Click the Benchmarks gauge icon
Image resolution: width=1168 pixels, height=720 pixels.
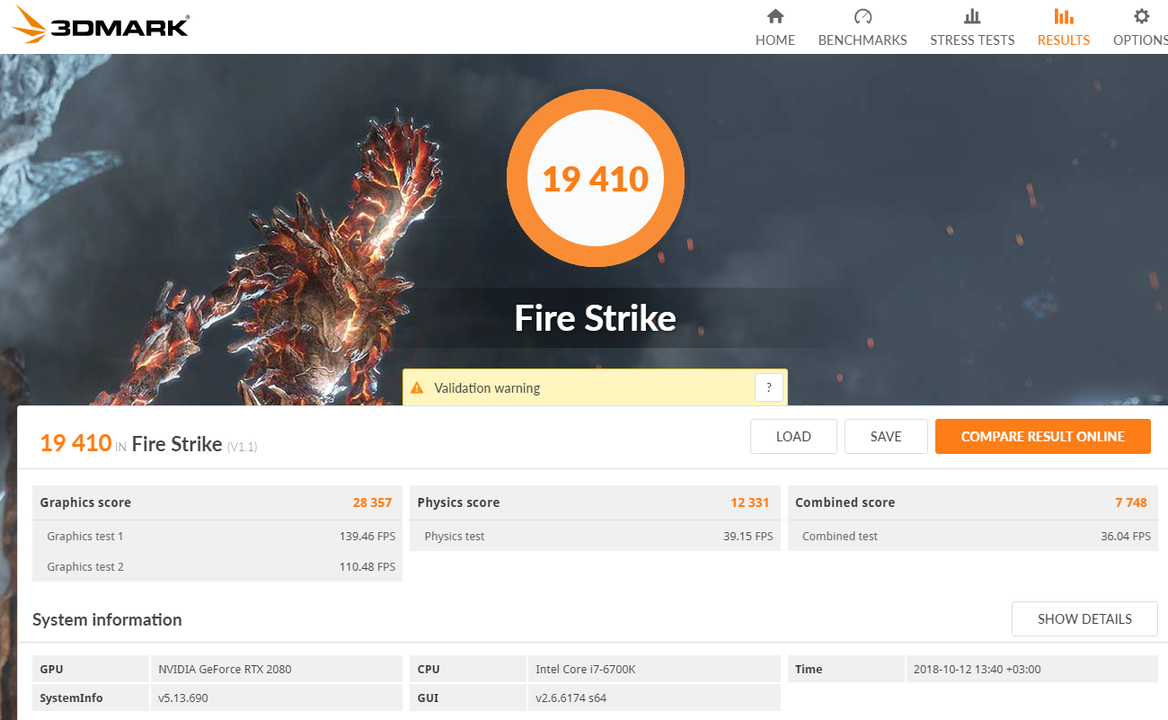863,16
